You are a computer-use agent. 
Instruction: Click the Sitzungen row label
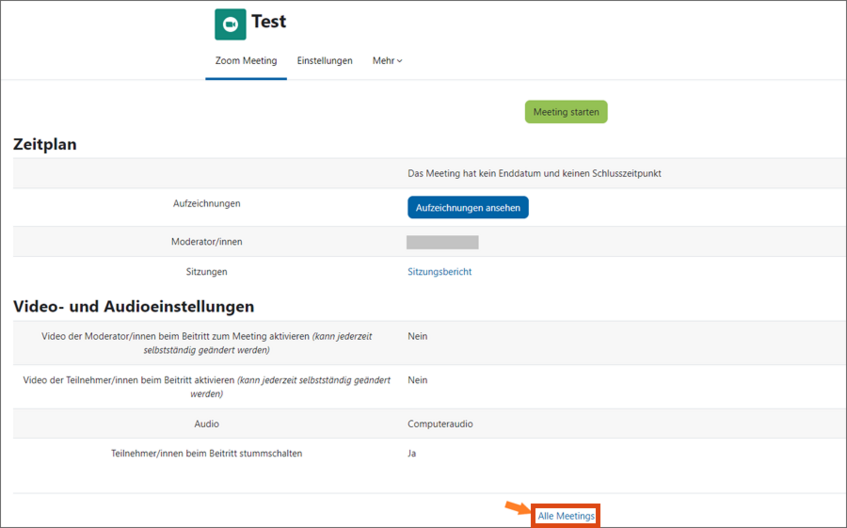206,272
